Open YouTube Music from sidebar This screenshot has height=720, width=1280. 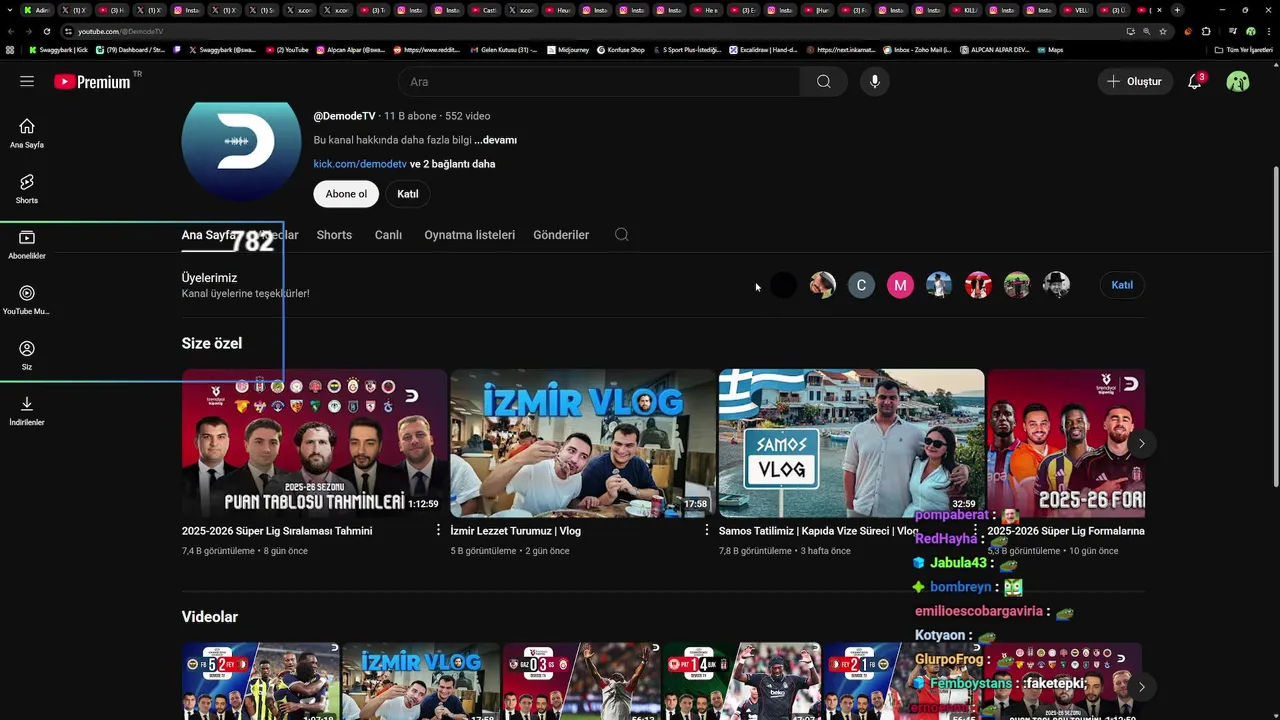point(27,299)
